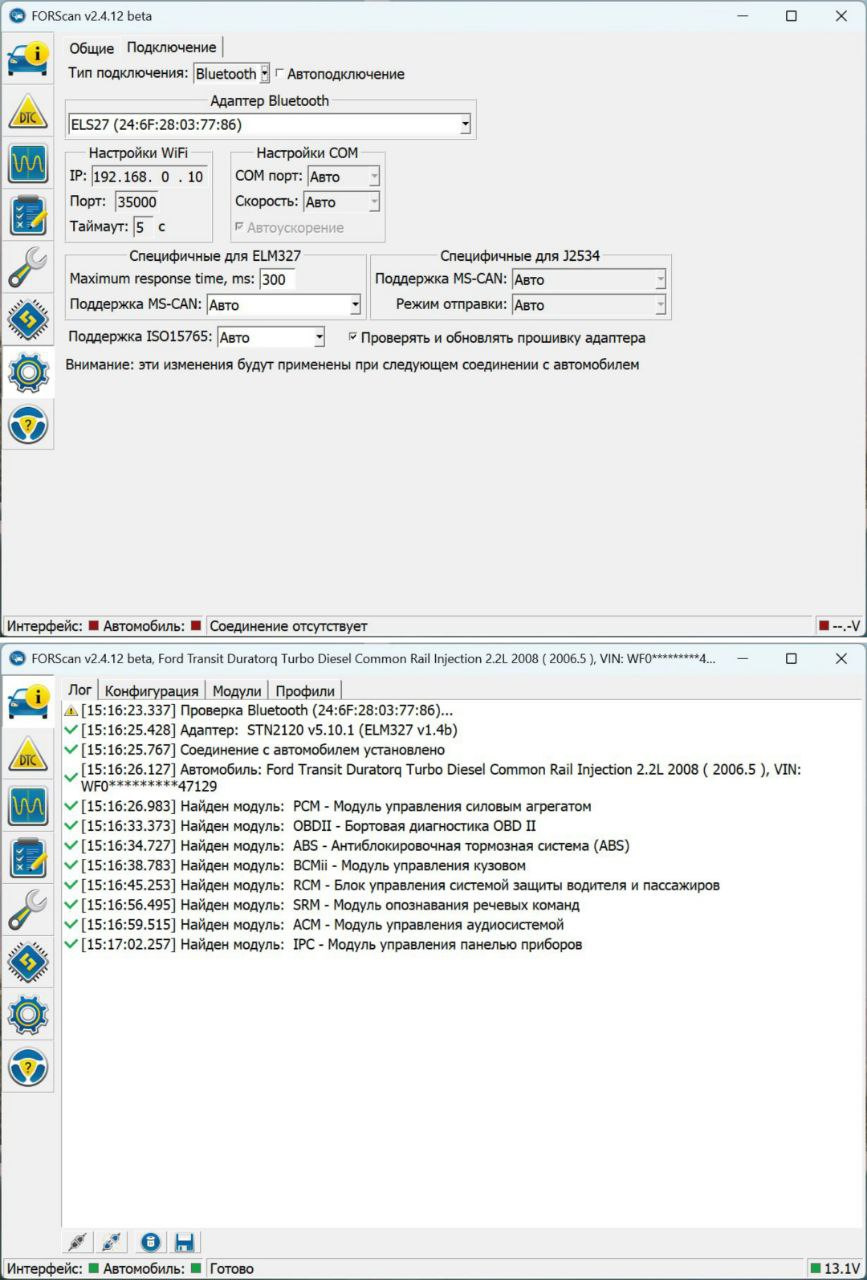Open oscilloscope dashboard icon in top window
Viewport: 867px width, 1280px height.
(28, 163)
